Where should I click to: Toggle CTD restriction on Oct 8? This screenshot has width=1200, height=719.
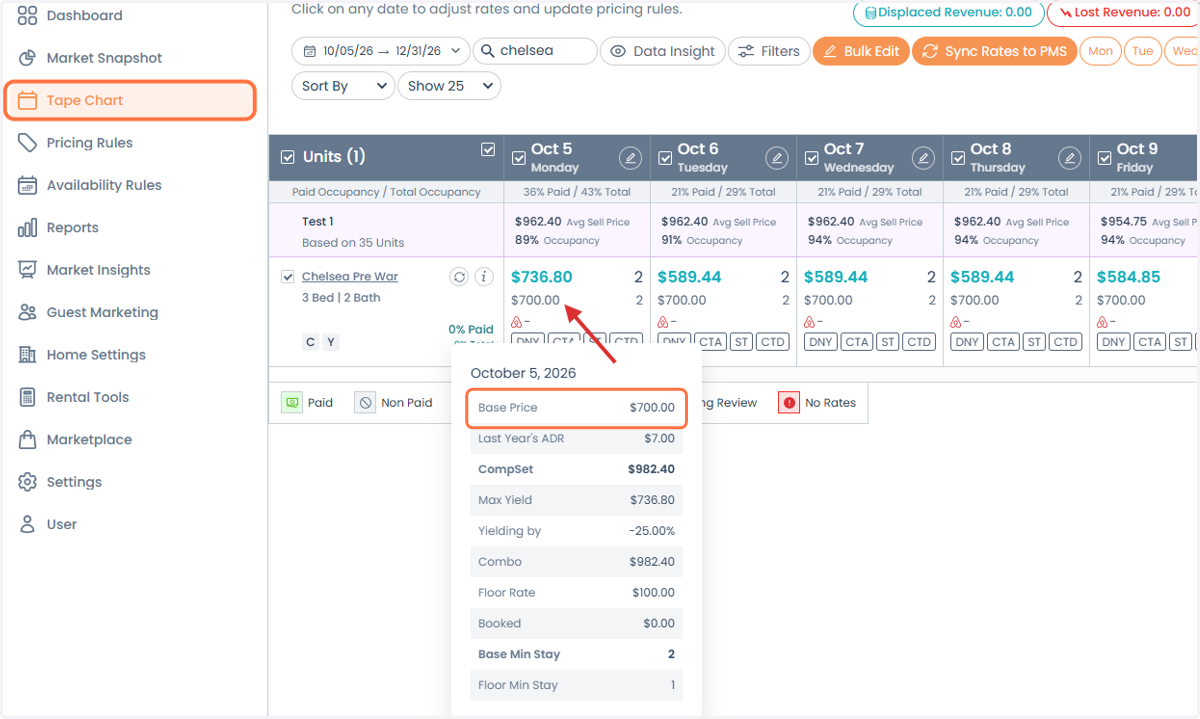(x=1066, y=342)
